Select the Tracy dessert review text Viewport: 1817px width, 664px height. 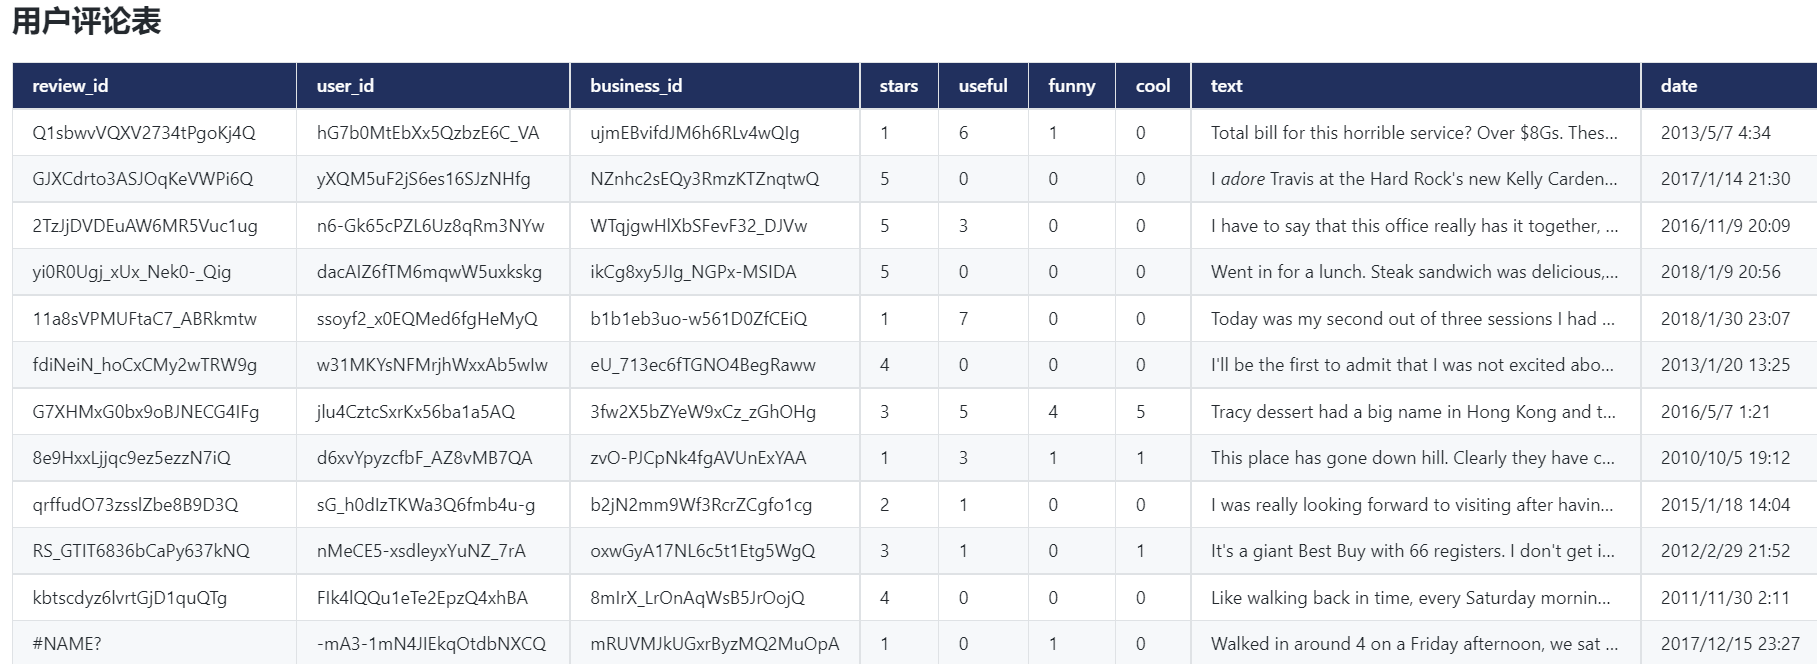click(1412, 412)
